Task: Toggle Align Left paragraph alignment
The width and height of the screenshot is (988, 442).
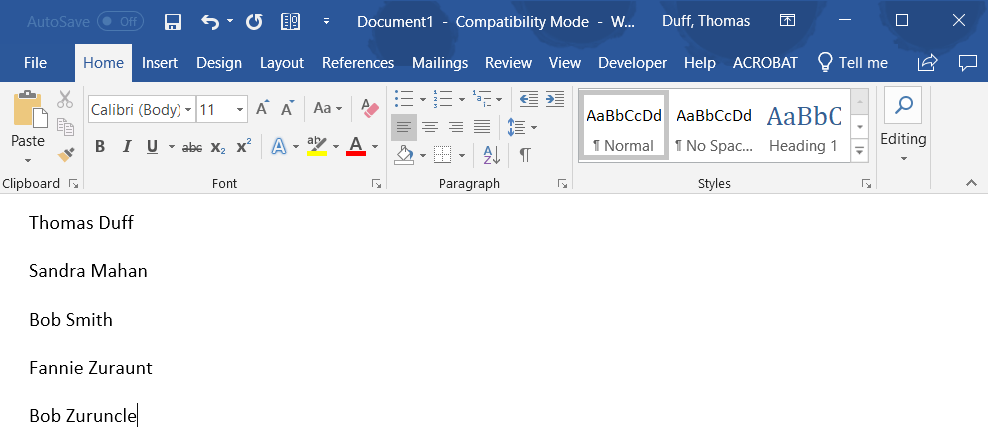Action: point(403,127)
